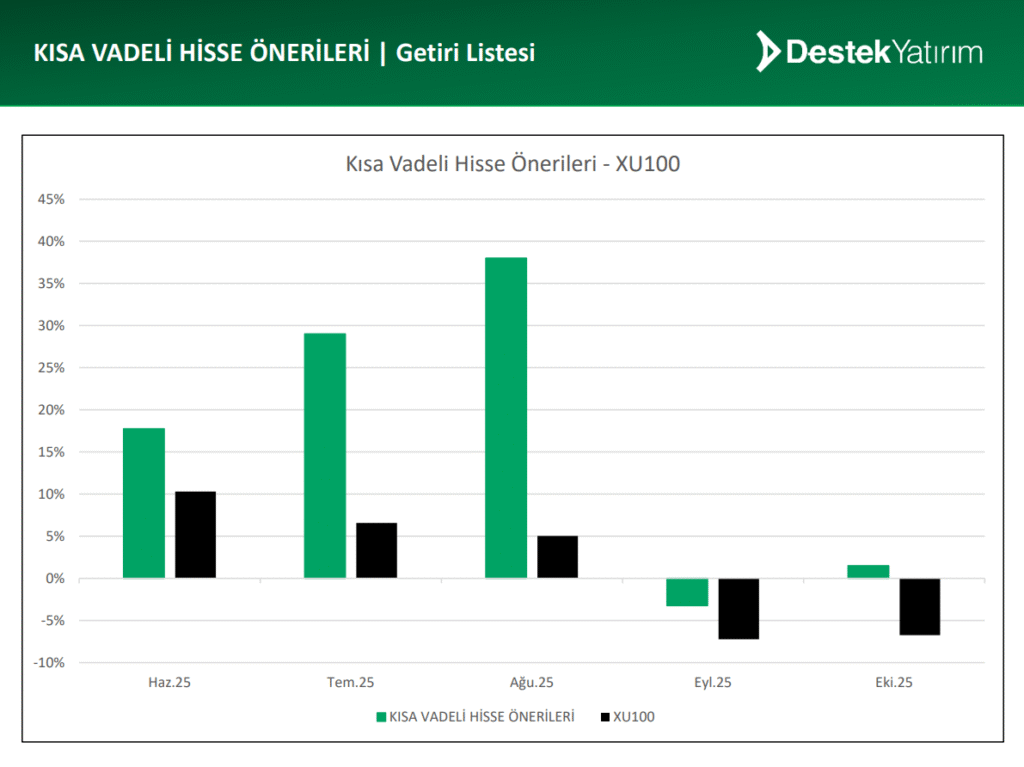Click the black XU100 bar for Haz.25
Viewport: 1024px width, 767px height.
pos(195,534)
